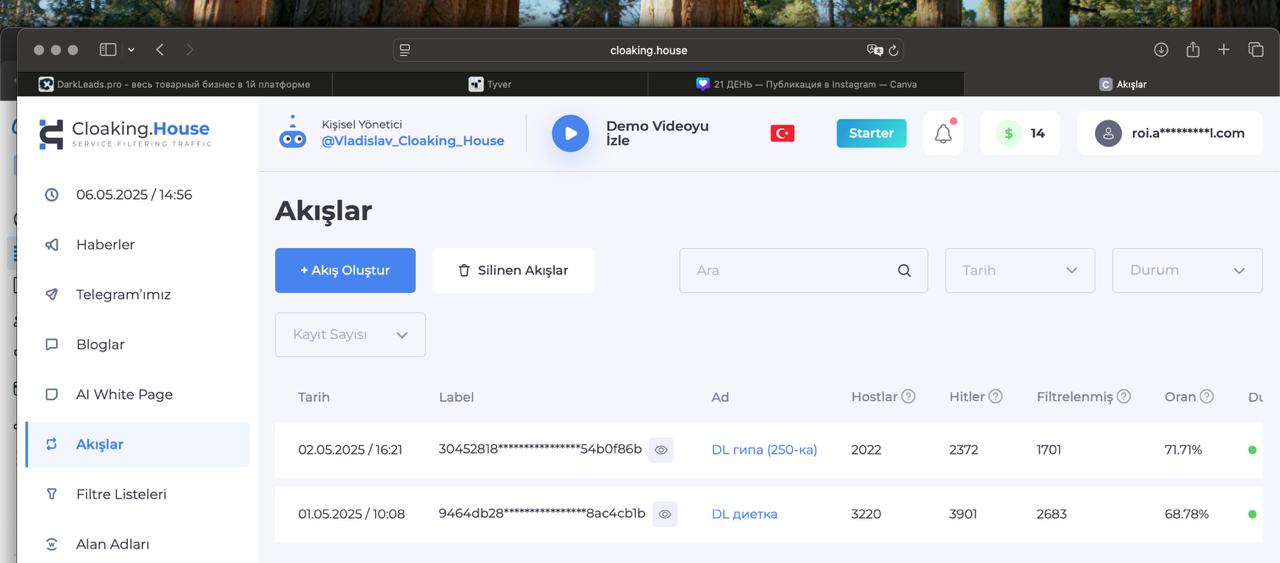
Task: Click the Akışlar arrows icon
Action: tap(52, 444)
